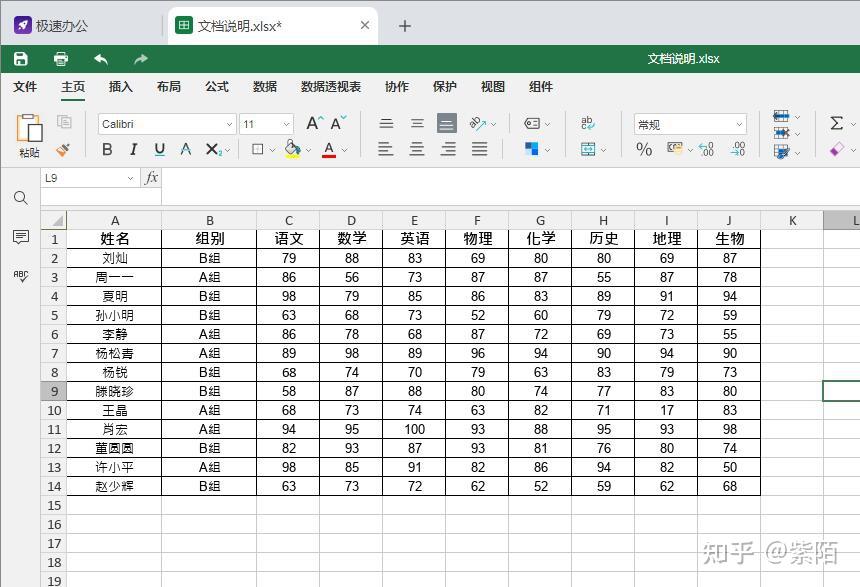Toggle Italic formatting
The image size is (860, 587).
tap(133, 149)
